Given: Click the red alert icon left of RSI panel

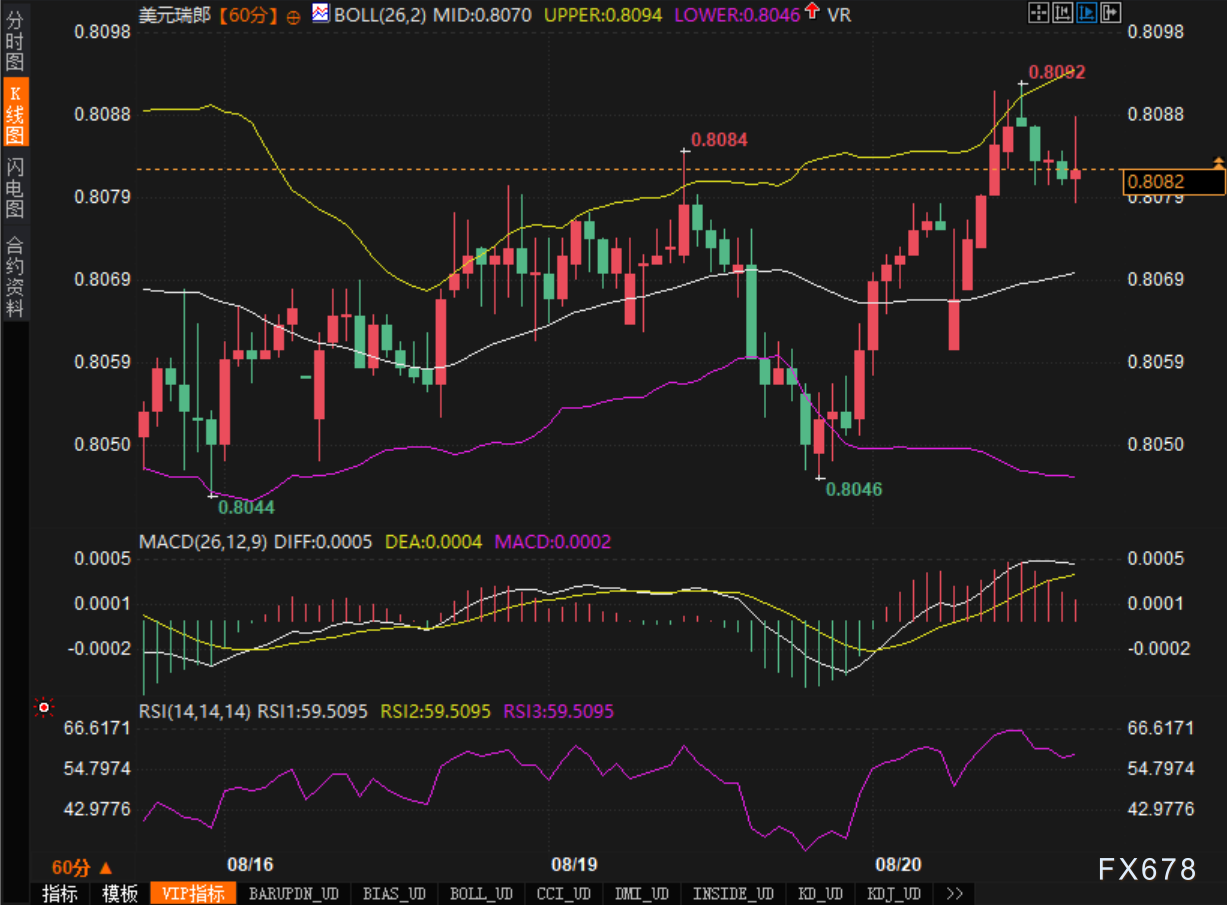Looking at the screenshot, I should [43, 708].
